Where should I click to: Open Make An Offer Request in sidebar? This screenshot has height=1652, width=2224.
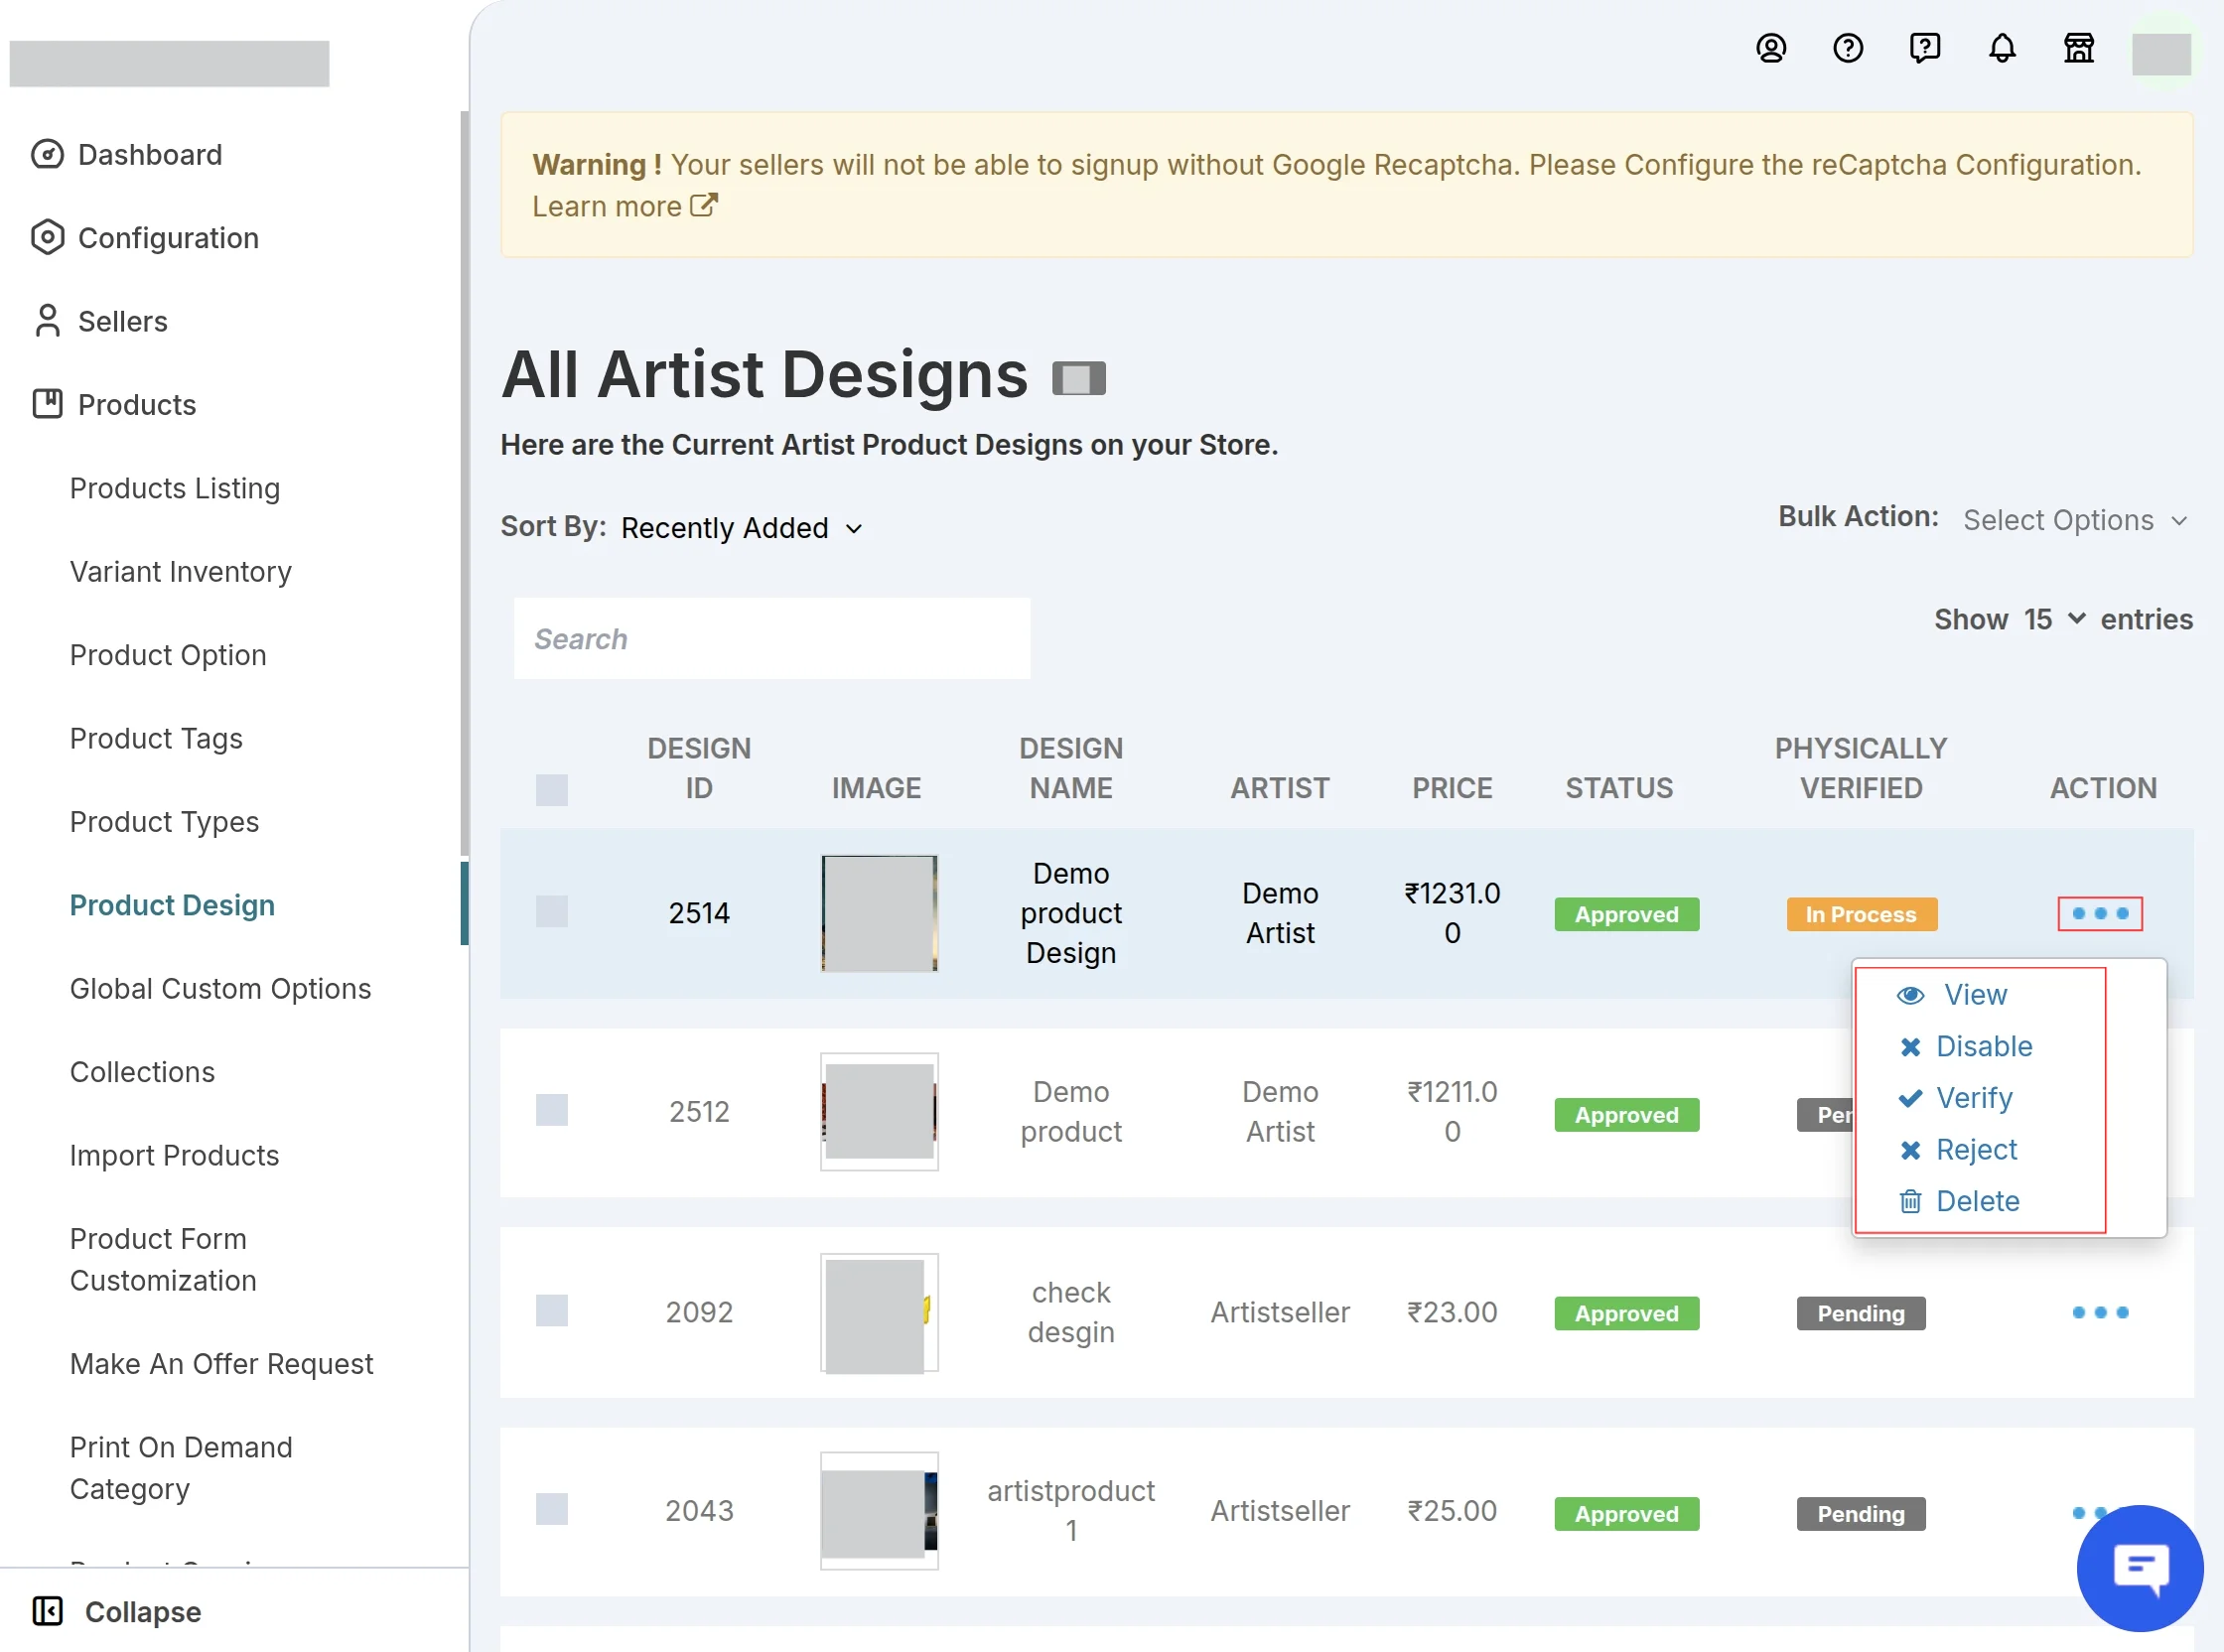click(221, 1364)
